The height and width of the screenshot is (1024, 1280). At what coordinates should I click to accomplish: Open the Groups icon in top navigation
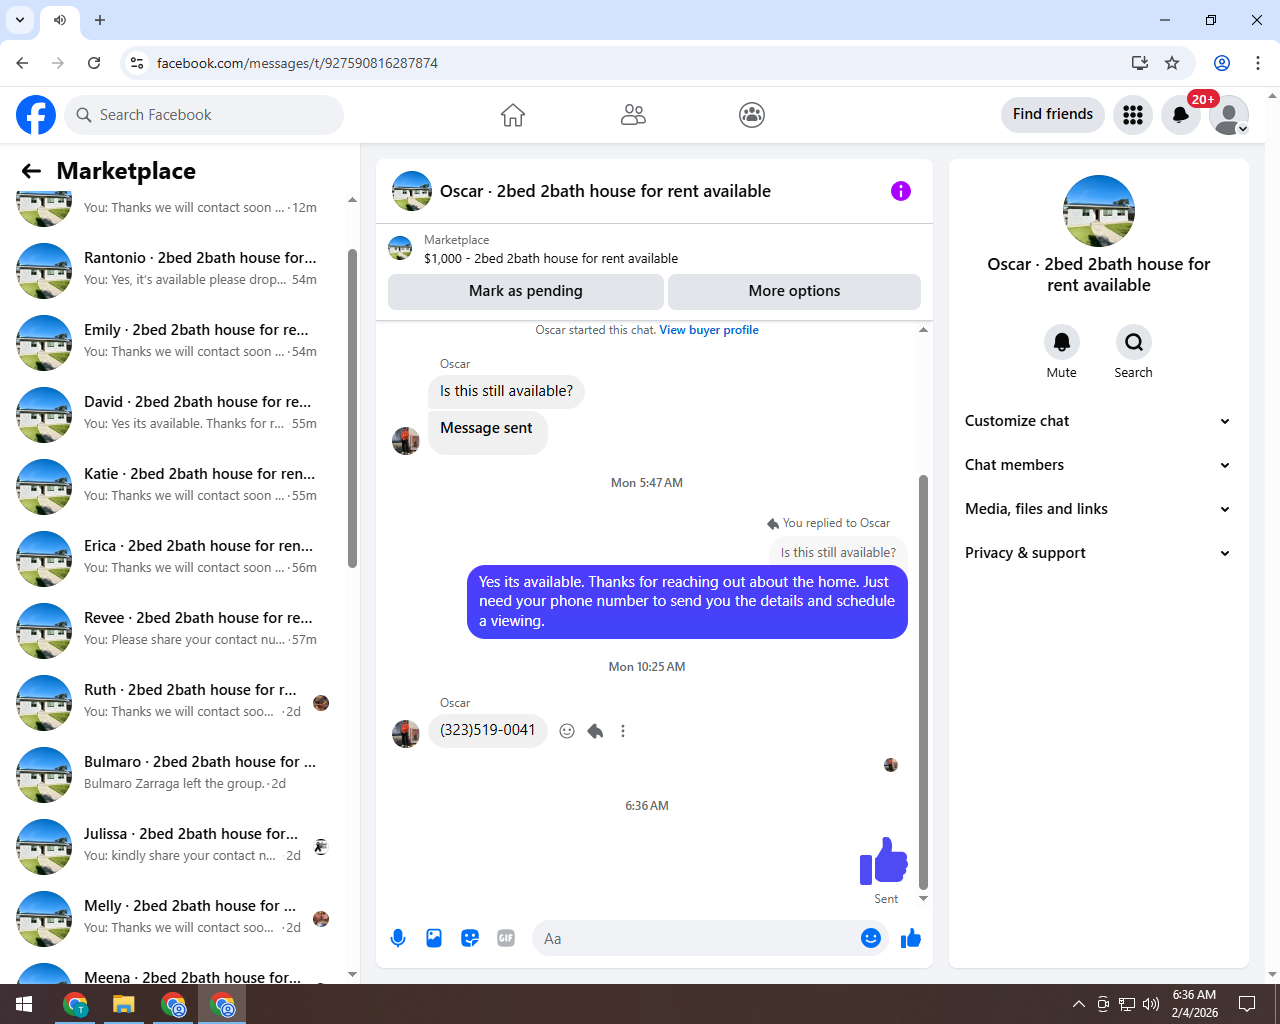click(752, 115)
